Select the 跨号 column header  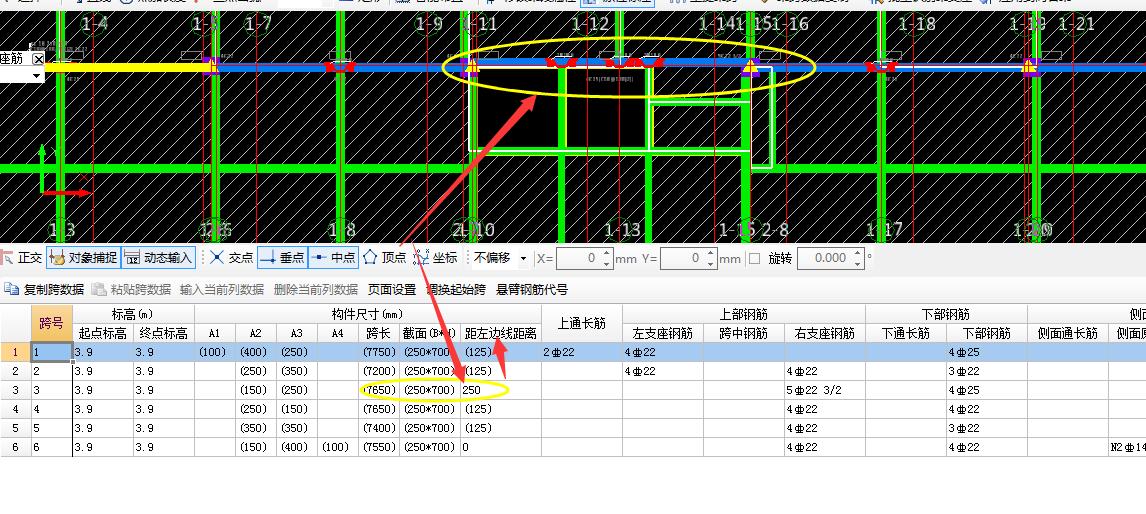pos(51,323)
